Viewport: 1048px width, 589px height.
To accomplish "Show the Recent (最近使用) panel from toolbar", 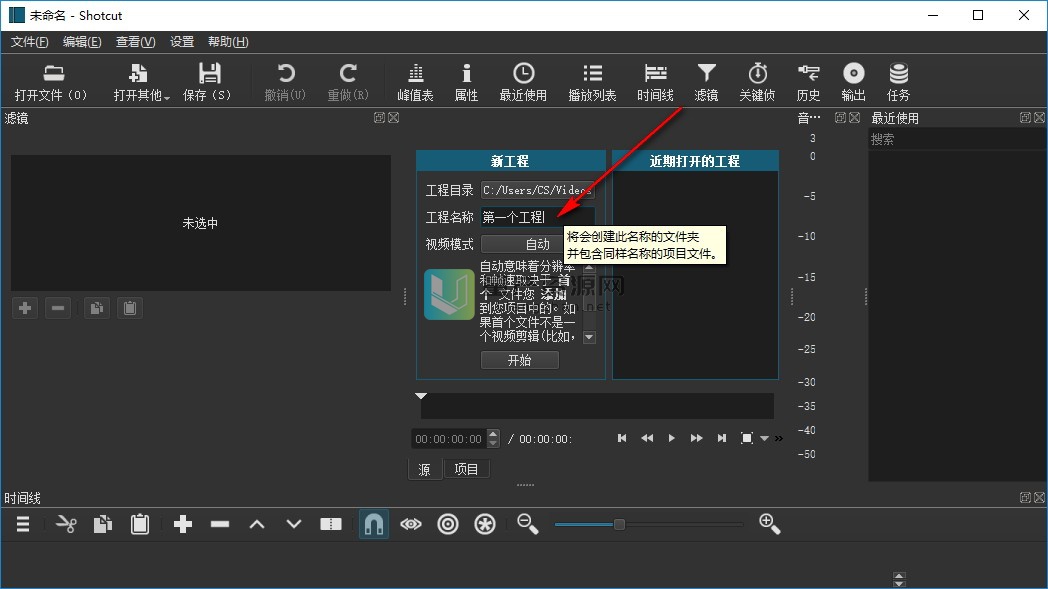I will tap(523, 82).
